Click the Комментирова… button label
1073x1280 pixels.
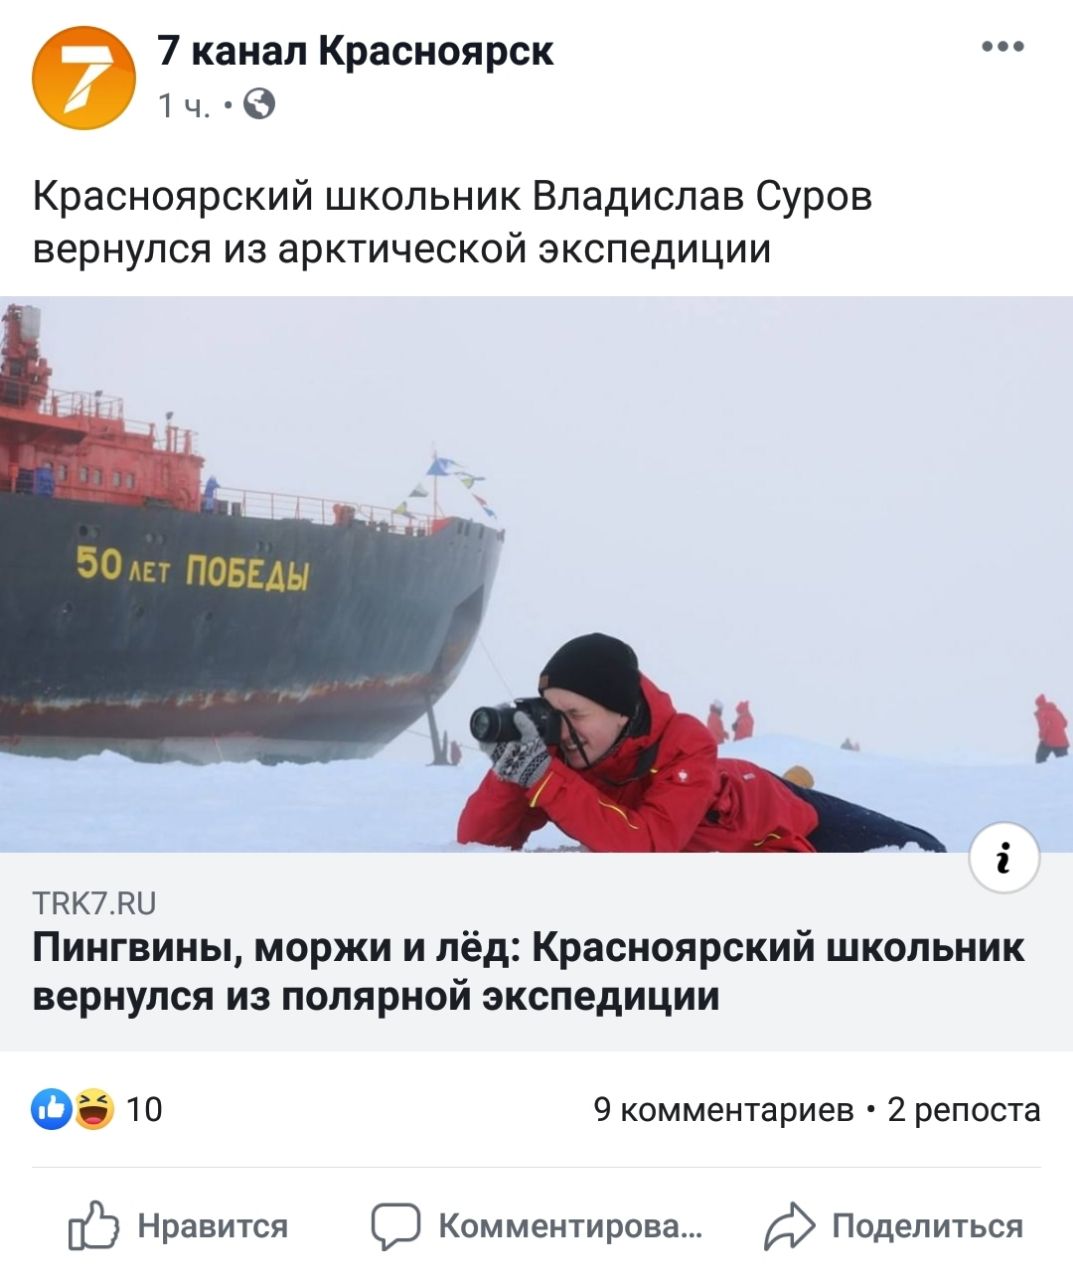[570, 1226]
